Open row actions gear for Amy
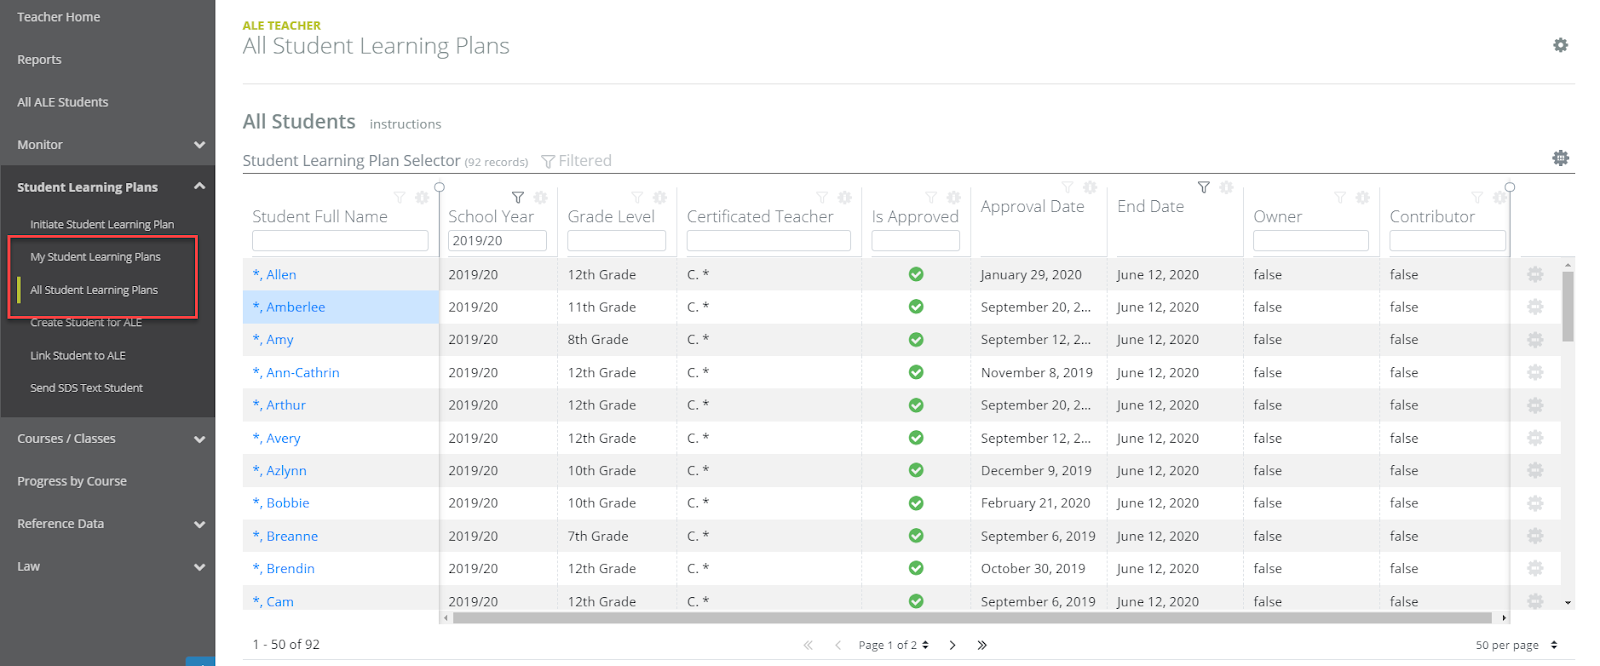The width and height of the screenshot is (1600, 666). pyautogui.click(x=1535, y=340)
